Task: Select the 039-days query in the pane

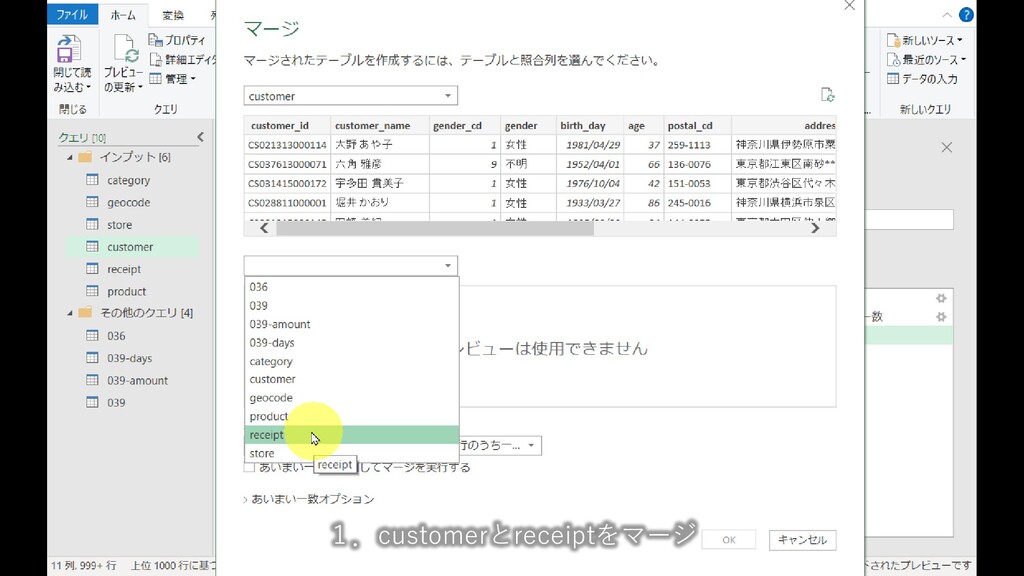Action: click(129, 358)
